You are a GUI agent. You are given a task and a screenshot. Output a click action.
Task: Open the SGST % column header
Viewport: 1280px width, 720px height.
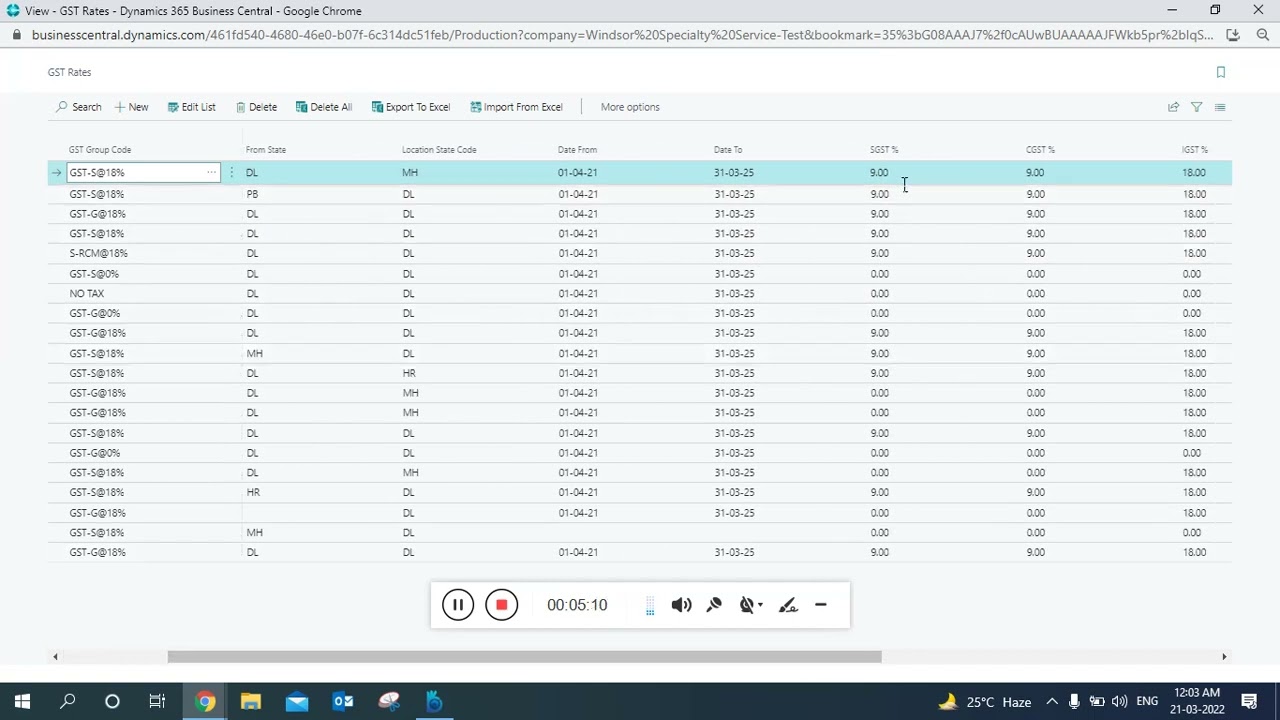pyautogui.click(x=884, y=150)
